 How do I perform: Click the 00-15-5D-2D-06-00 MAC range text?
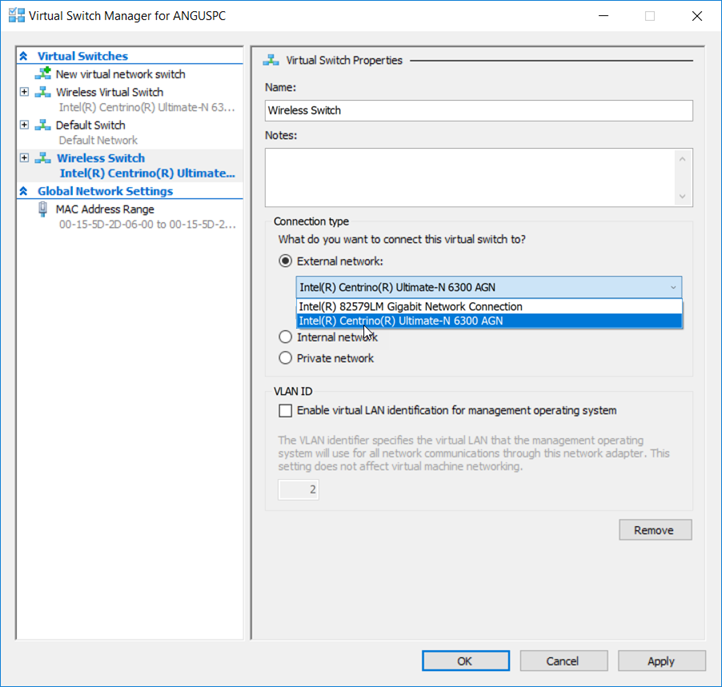pos(147,225)
